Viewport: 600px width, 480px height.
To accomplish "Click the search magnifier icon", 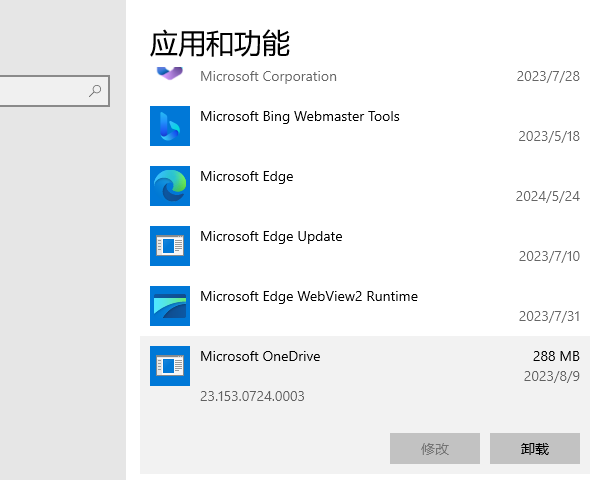I will coord(96,91).
